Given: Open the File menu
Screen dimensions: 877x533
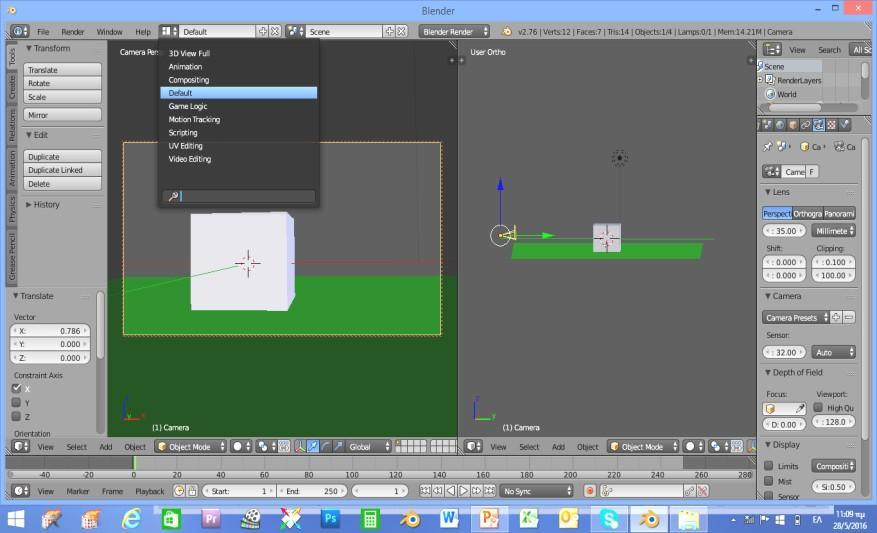Looking at the screenshot, I should coord(43,32).
